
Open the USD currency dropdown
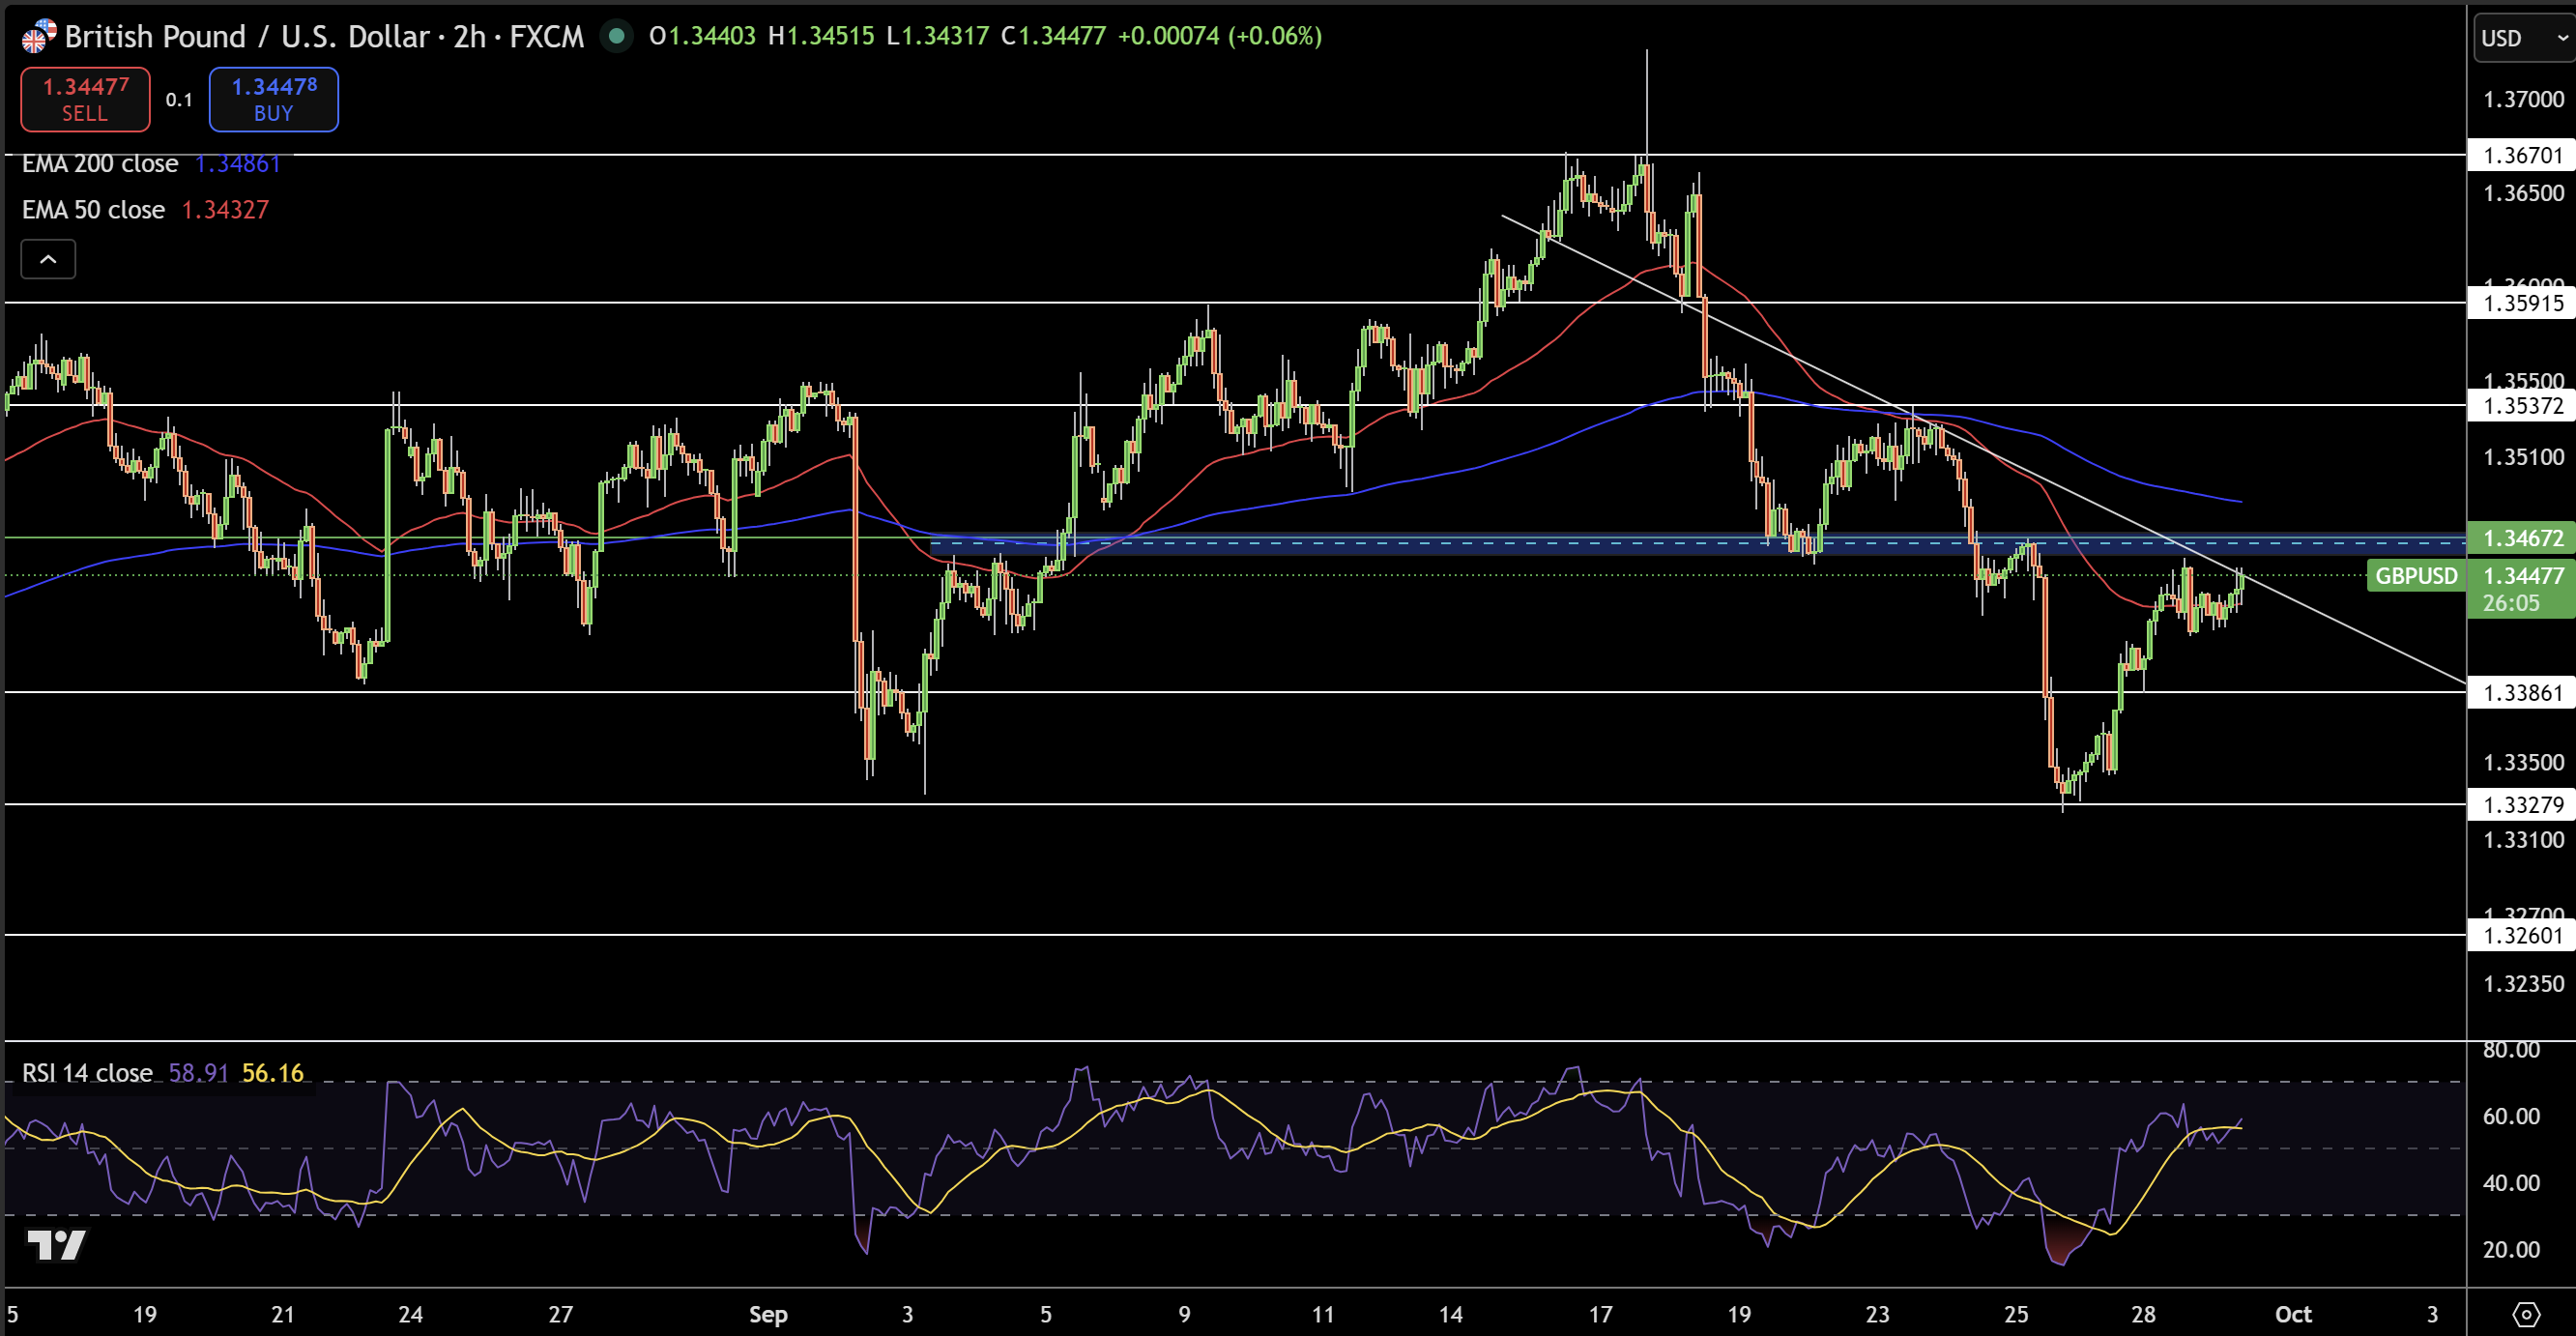[2522, 38]
